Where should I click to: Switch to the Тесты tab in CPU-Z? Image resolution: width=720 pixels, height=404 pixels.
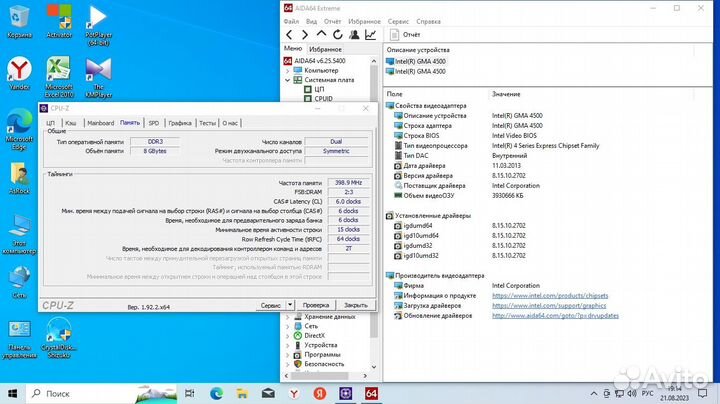click(x=208, y=123)
